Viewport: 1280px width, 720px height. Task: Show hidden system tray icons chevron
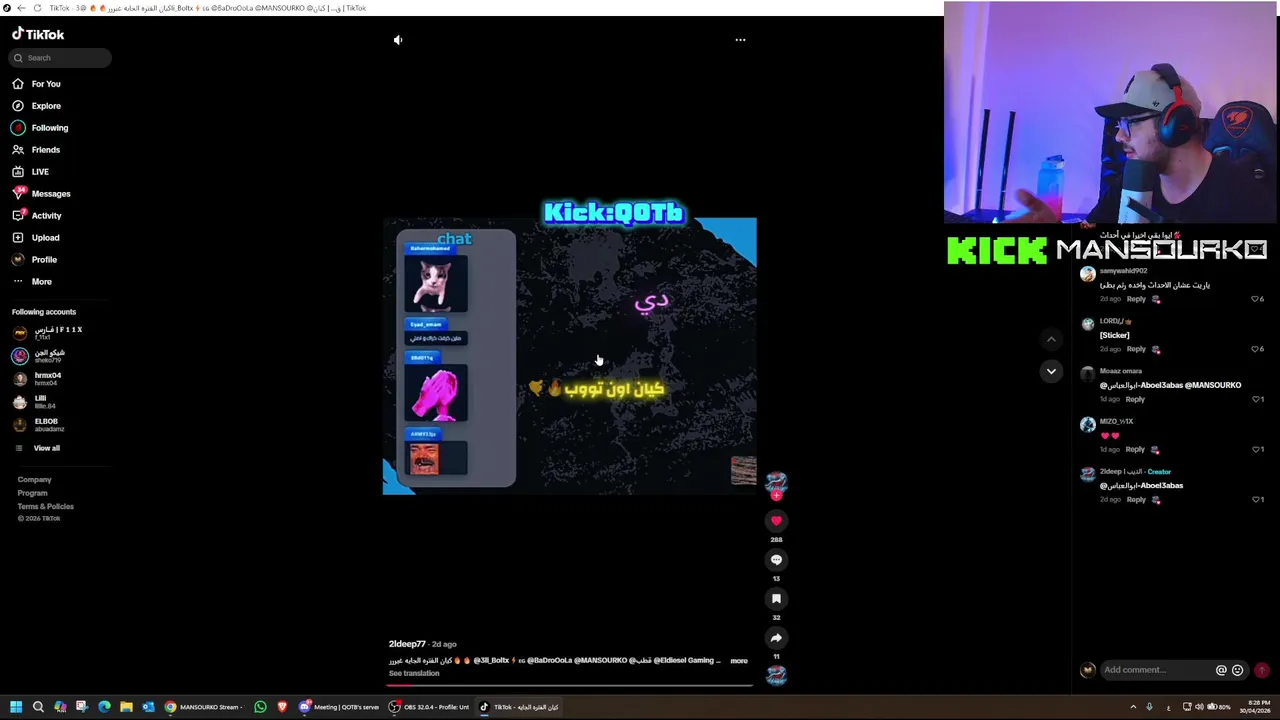click(x=1133, y=707)
